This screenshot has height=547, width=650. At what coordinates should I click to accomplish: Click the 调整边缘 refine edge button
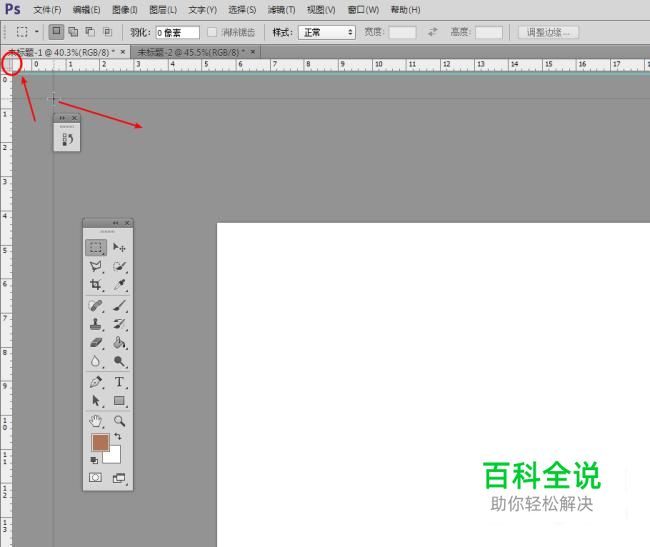[548, 33]
